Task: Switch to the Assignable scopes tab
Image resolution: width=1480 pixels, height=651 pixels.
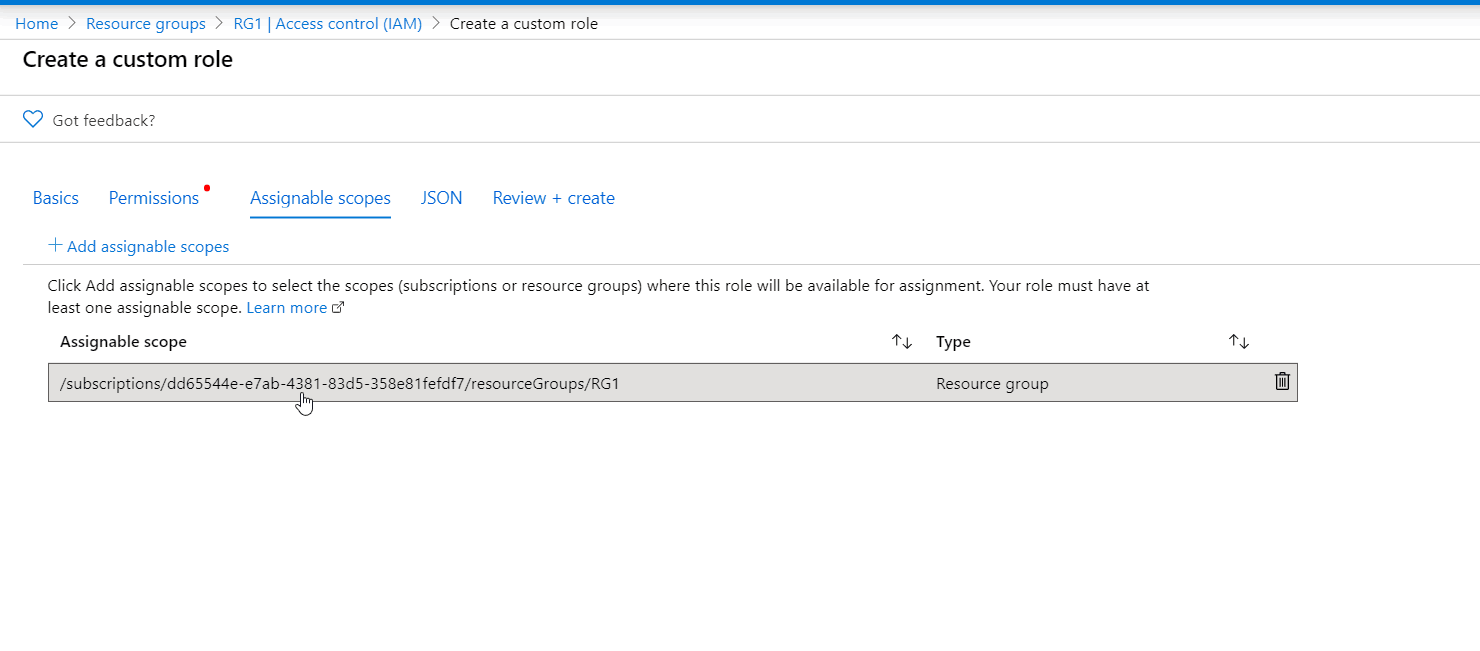Action: coord(320,197)
